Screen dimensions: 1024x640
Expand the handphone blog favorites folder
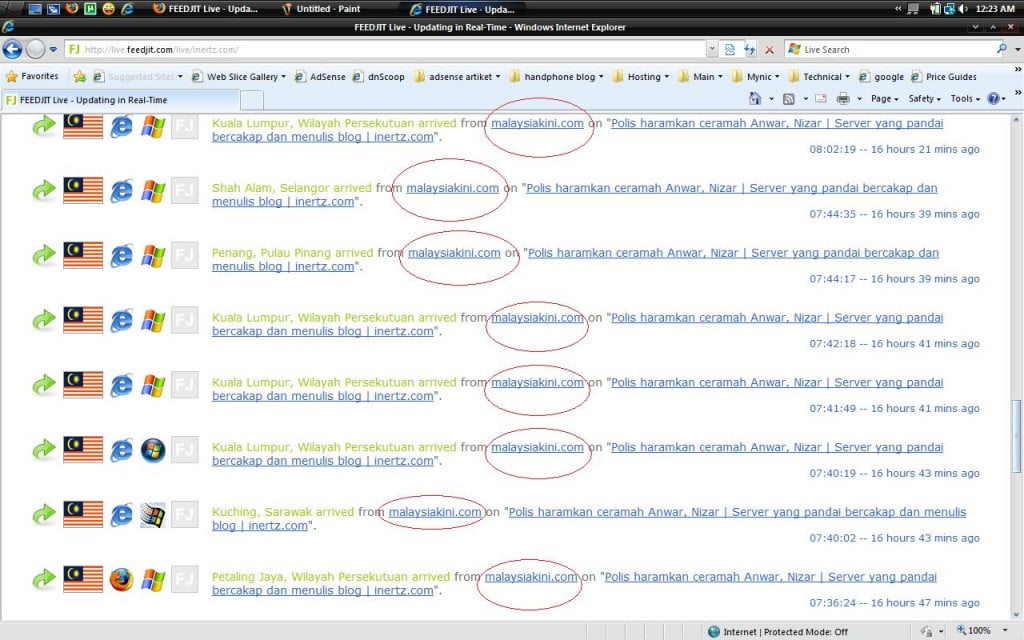point(556,76)
